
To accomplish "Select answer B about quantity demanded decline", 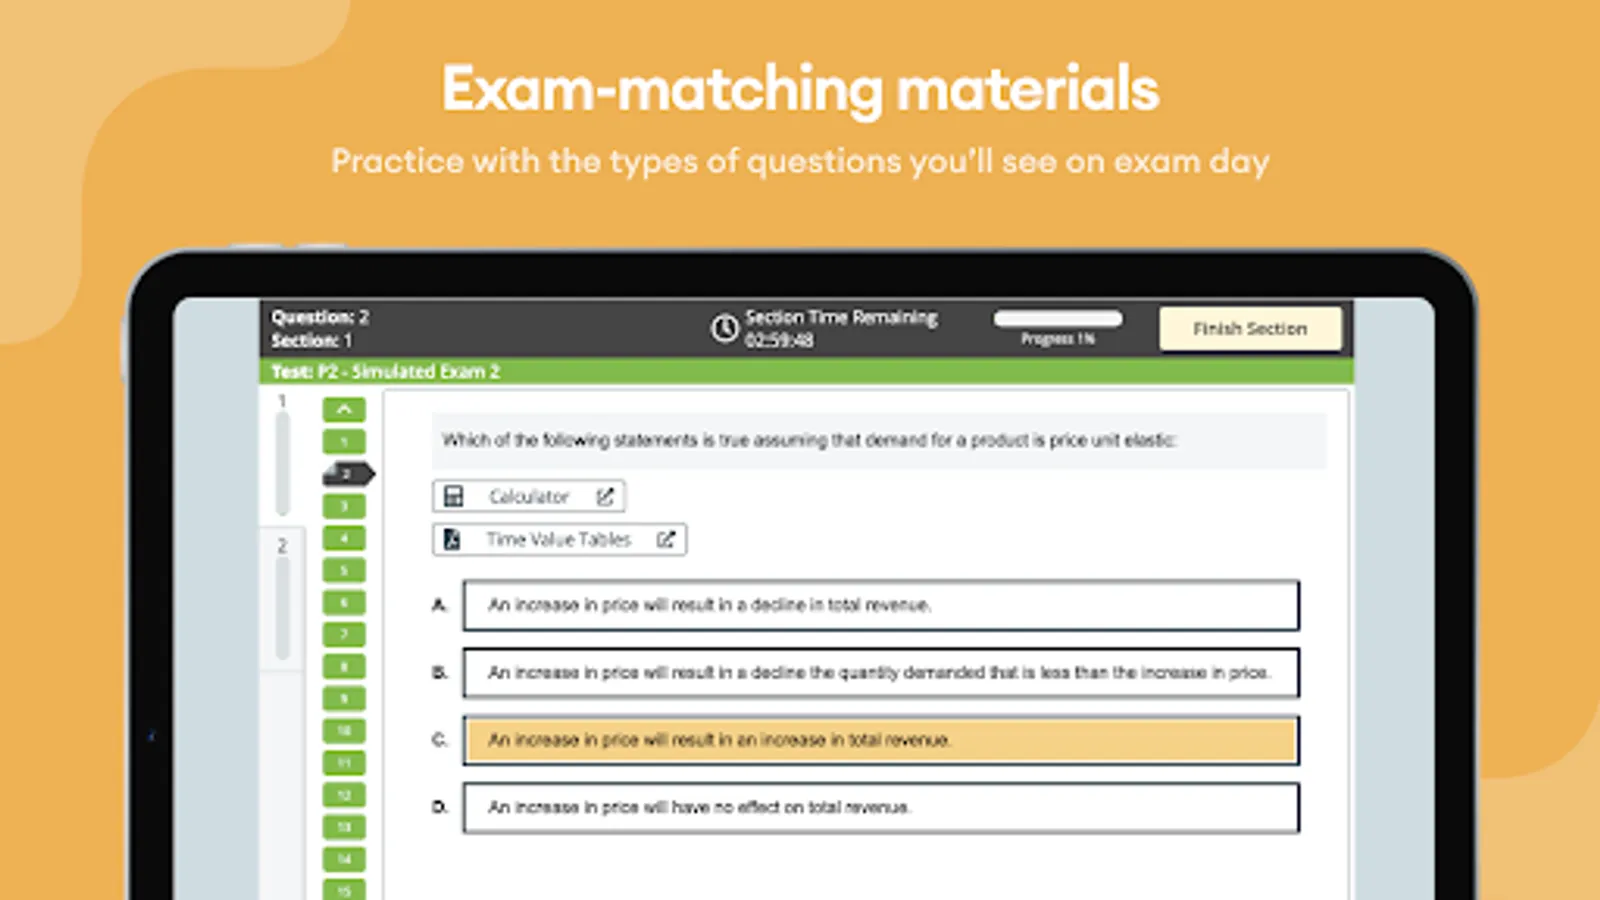I will click(880, 673).
